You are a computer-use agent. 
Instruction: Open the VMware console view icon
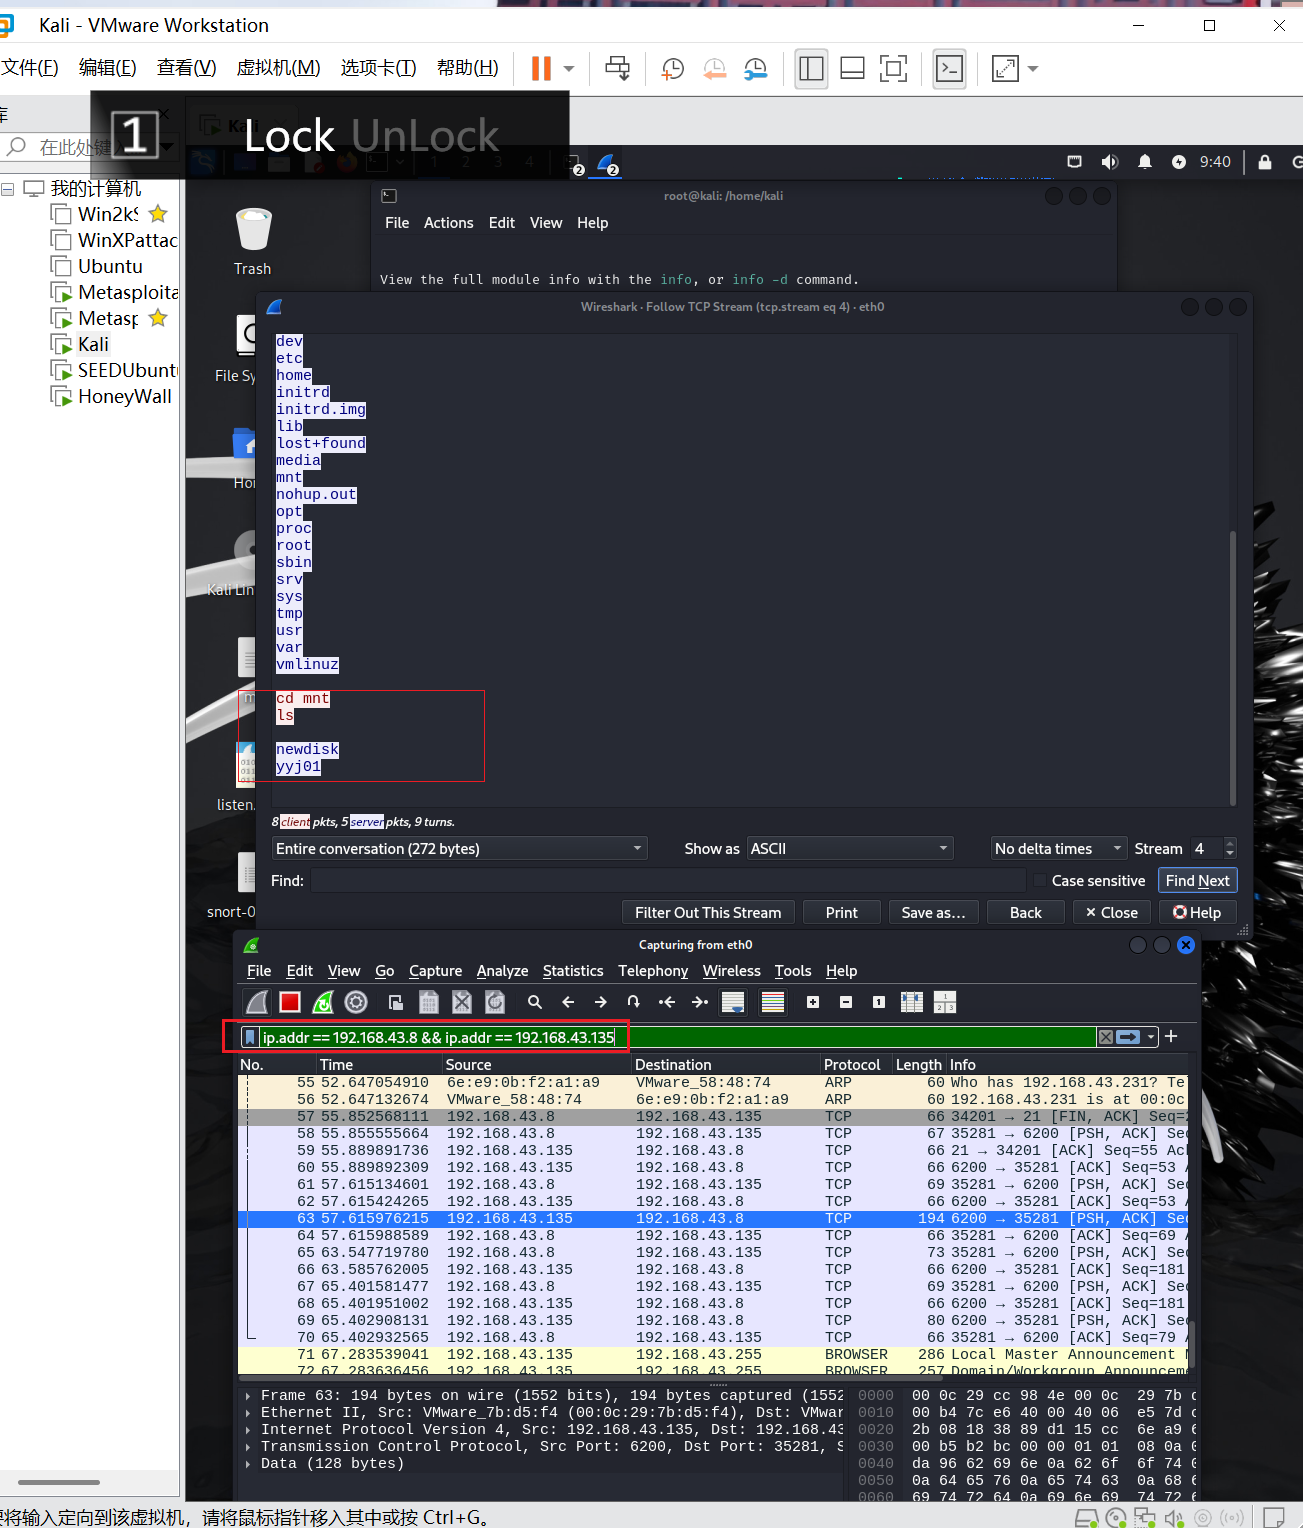coord(949,69)
